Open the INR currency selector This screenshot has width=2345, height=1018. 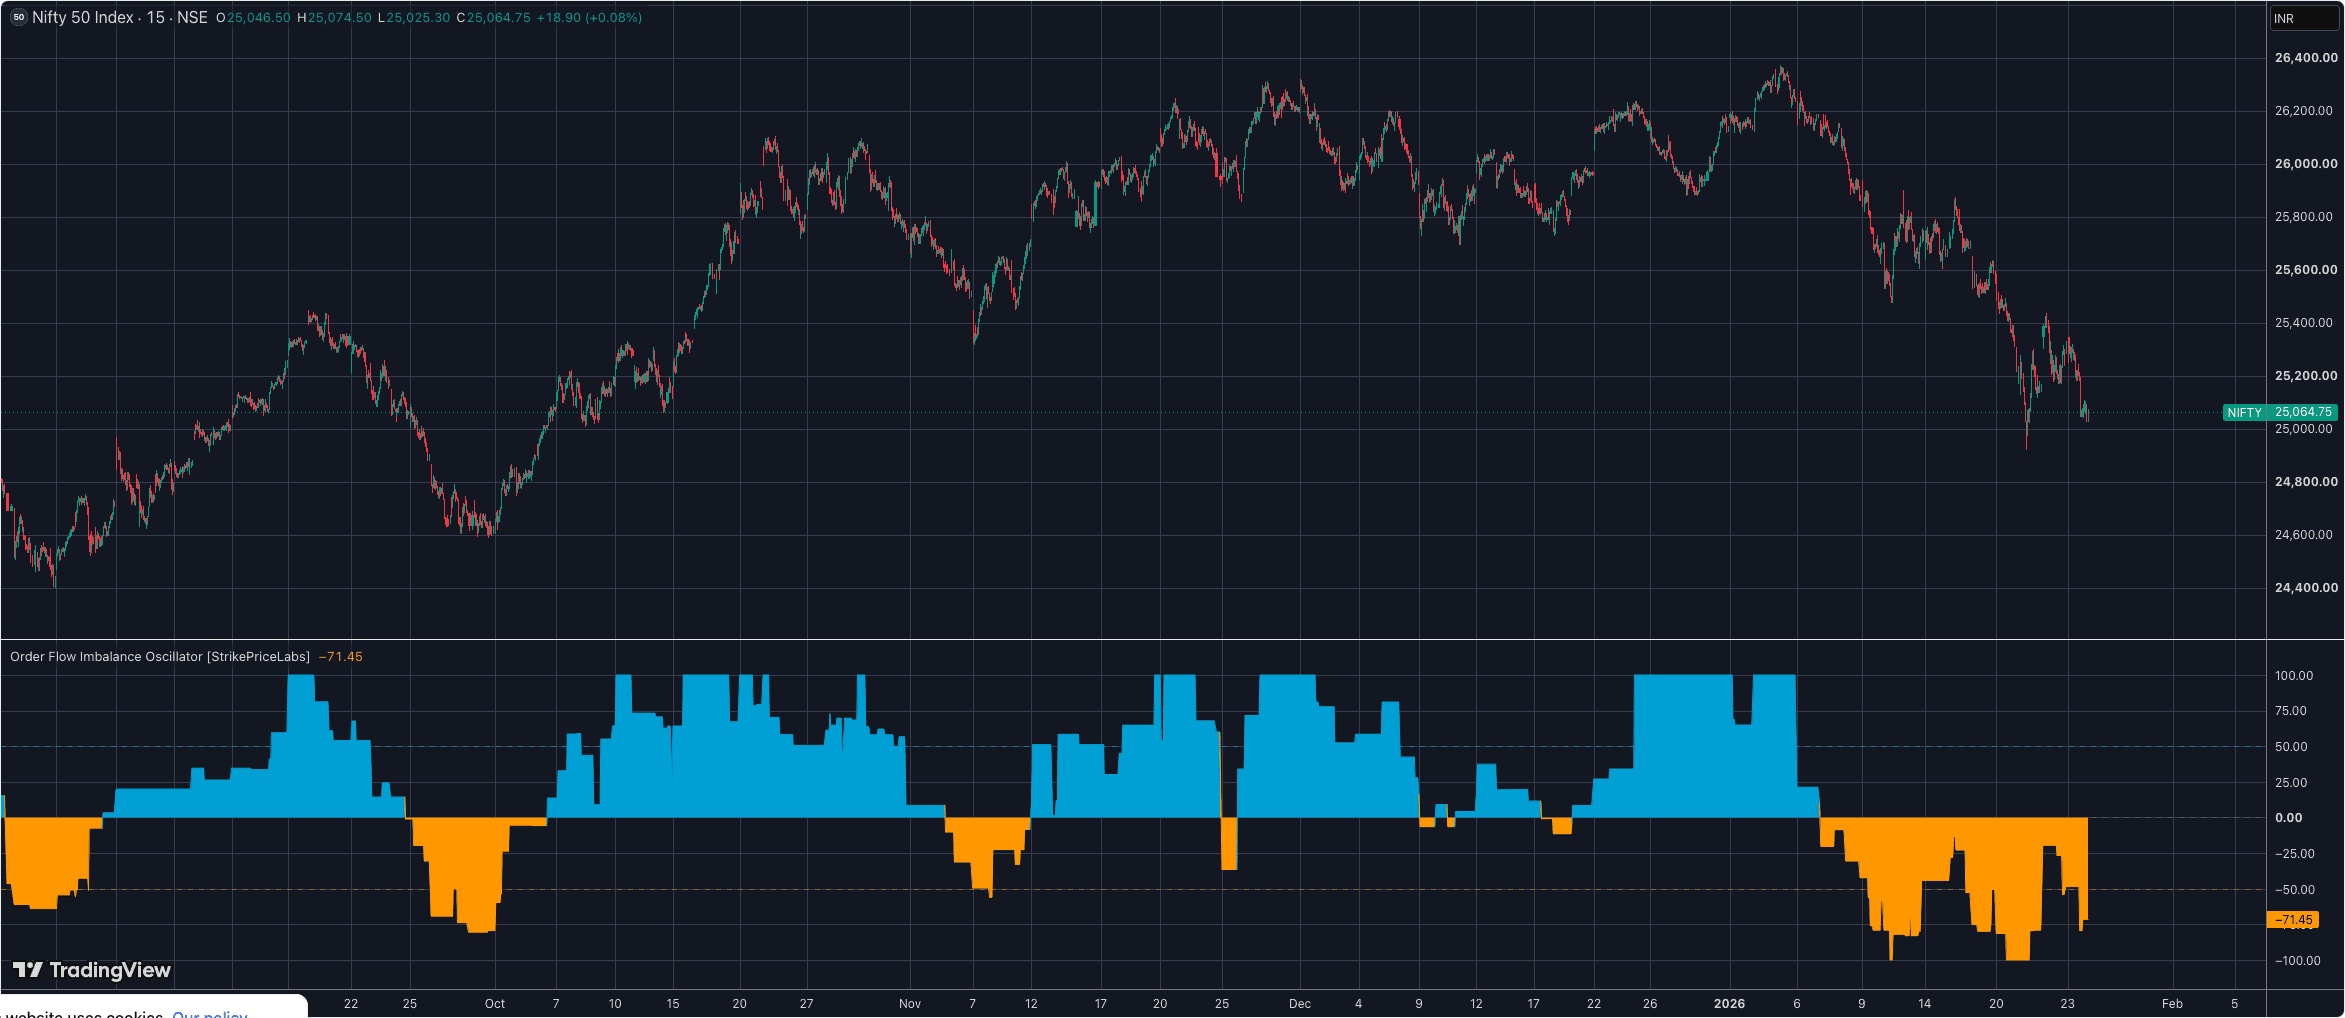[x=2304, y=18]
